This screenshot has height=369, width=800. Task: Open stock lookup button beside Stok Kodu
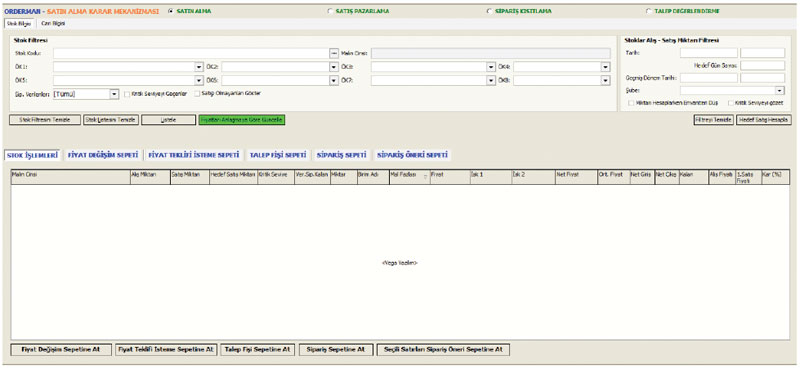pos(334,53)
